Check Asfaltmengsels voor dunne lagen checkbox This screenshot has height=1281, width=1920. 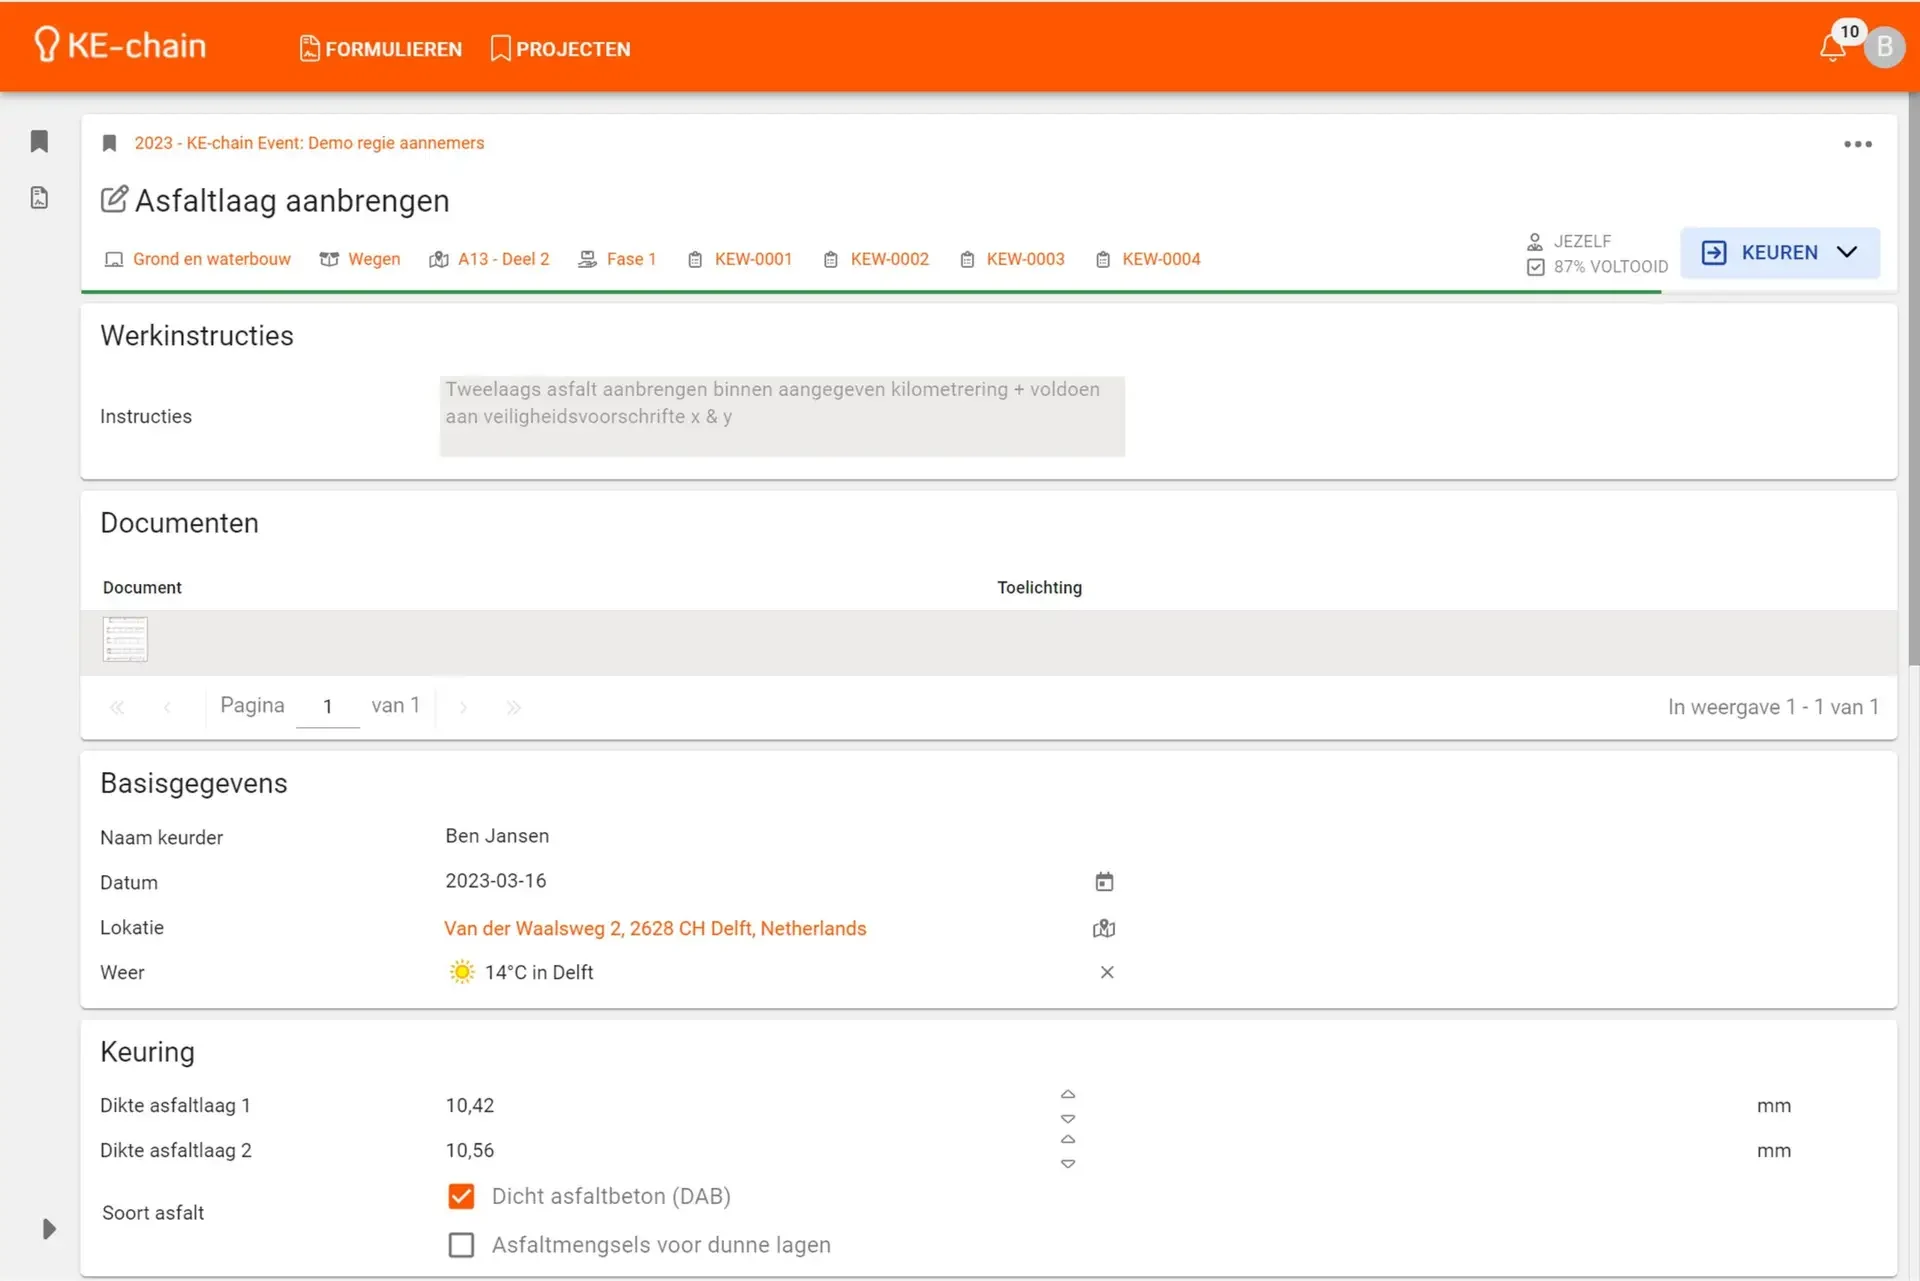click(461, 1245)
